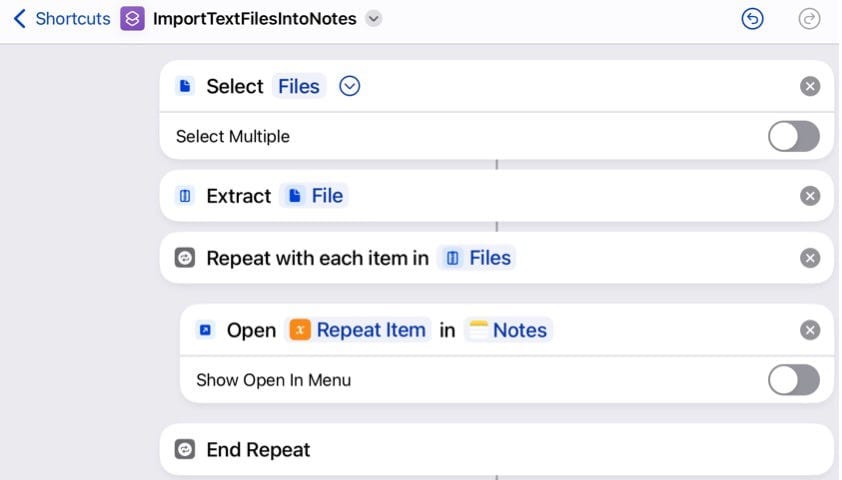Click the purple Shortcuts app icon
The width and height of the screenshot is (842, 480).
tap(132, 19)
